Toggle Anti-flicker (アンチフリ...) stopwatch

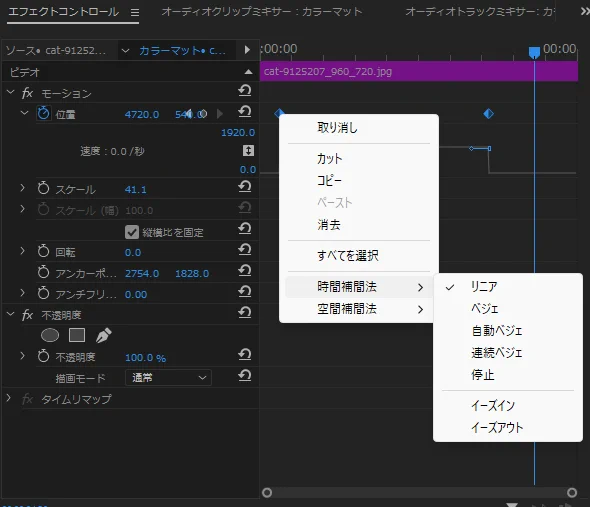click(43, 293)
